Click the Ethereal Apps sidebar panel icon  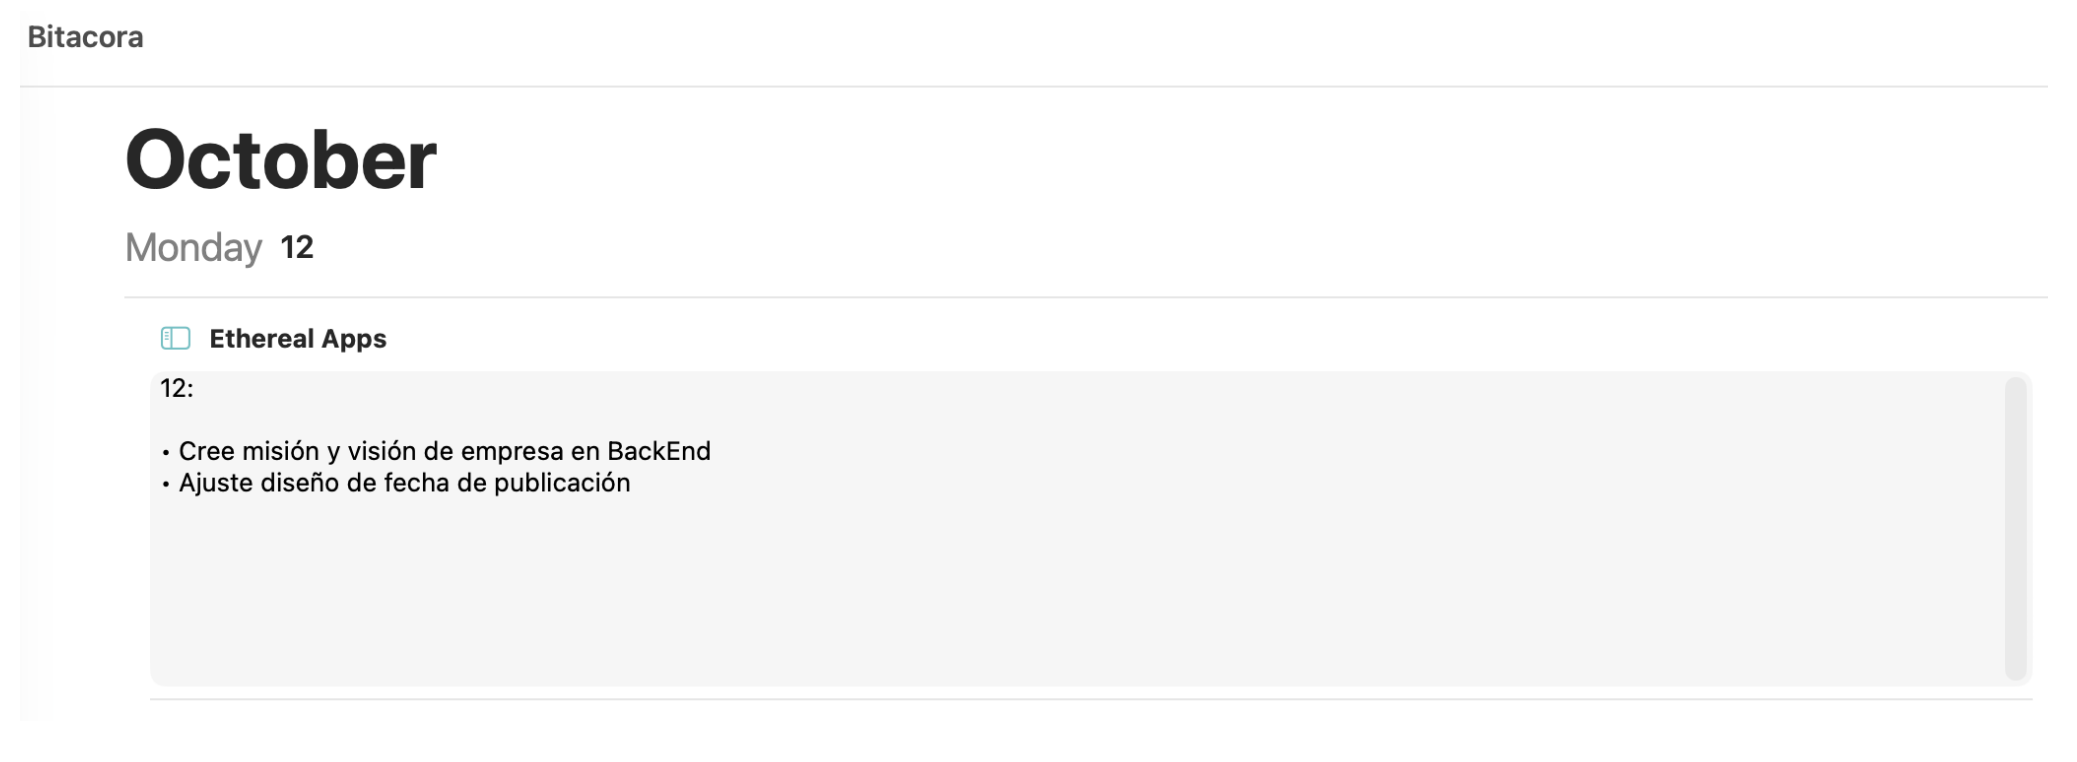(175, 339)
